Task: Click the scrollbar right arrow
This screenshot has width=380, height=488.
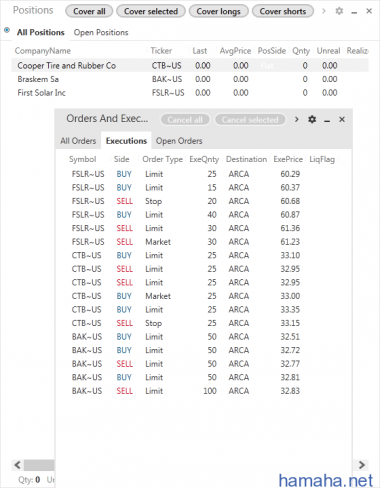Action: click(x=362, y=465)
